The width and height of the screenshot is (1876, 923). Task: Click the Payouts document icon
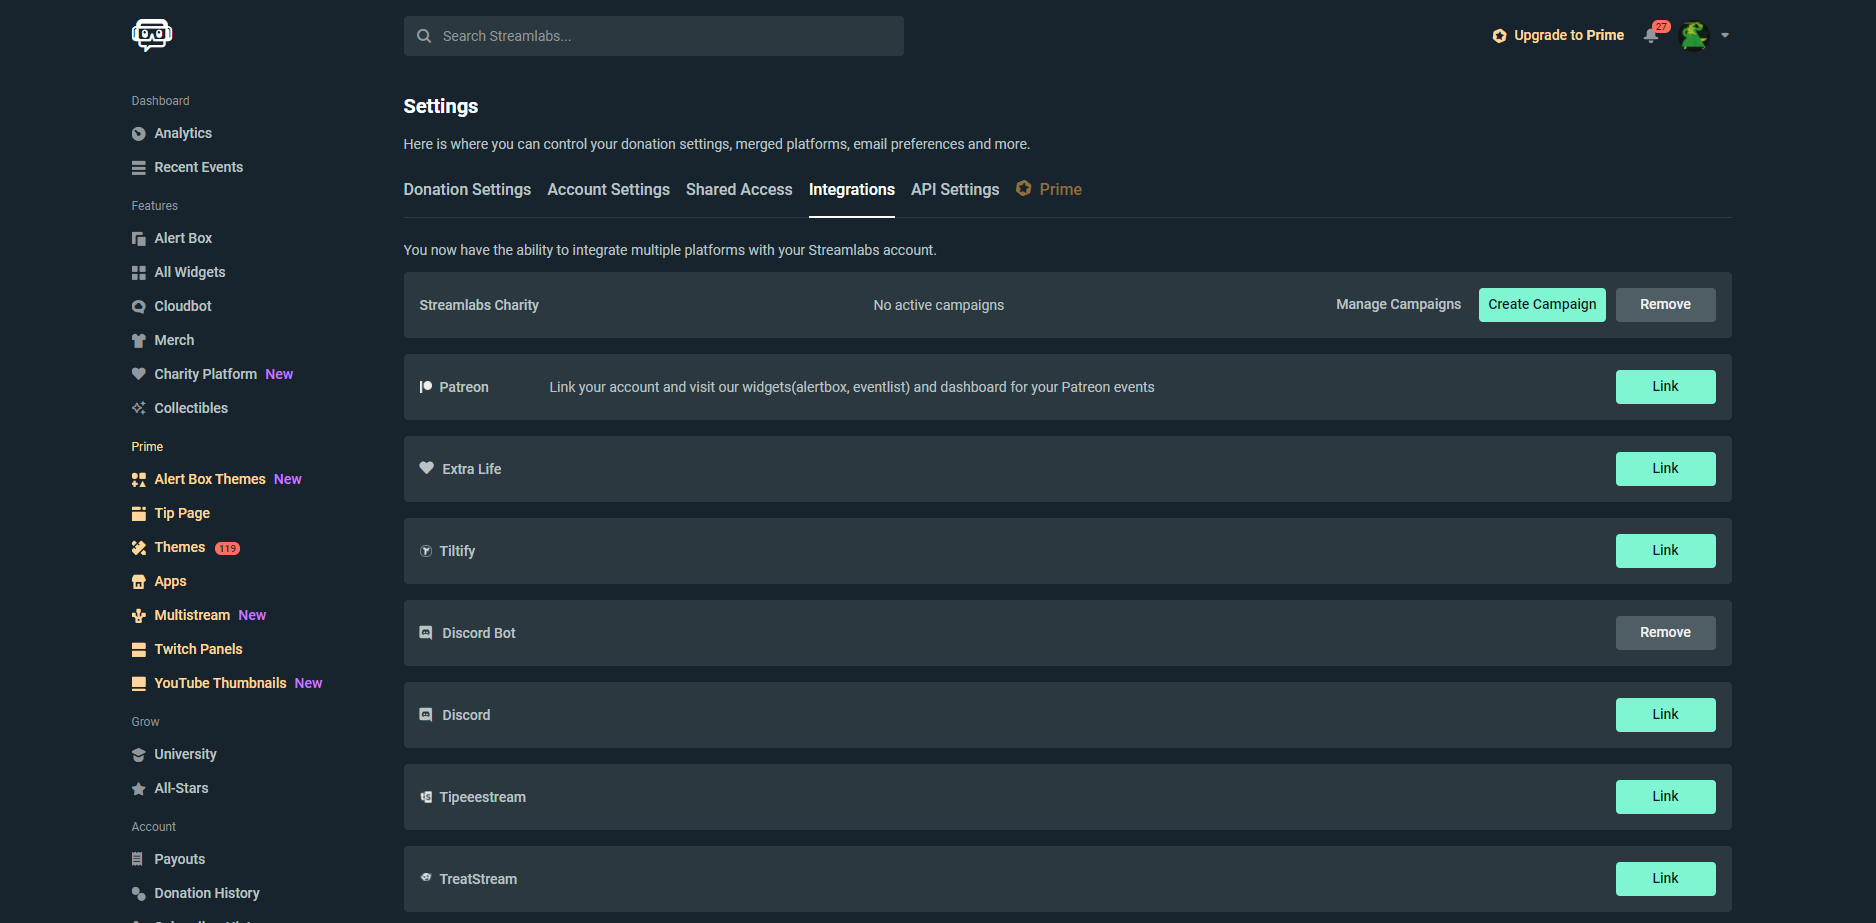pos(138,859)
